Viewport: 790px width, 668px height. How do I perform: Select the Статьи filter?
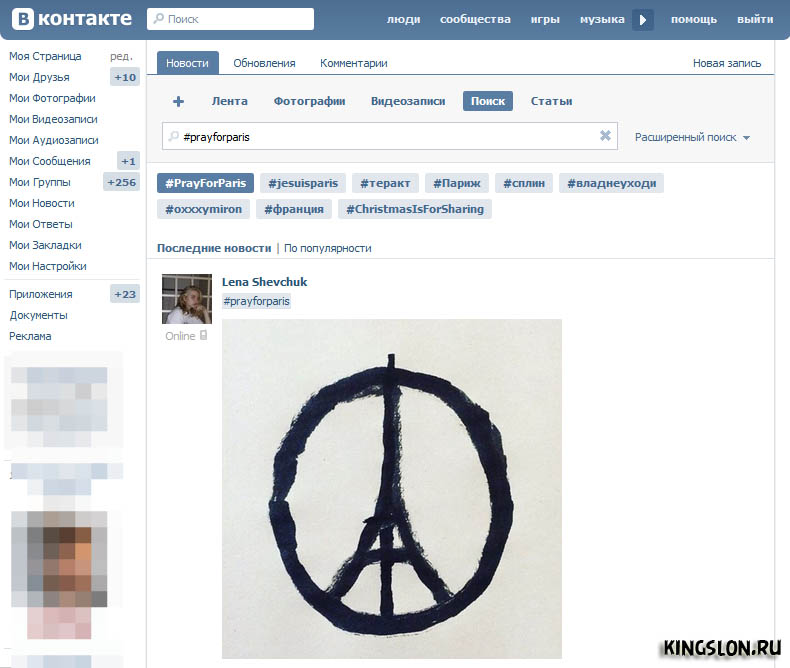pyautogui.click(x=551, y=101)
